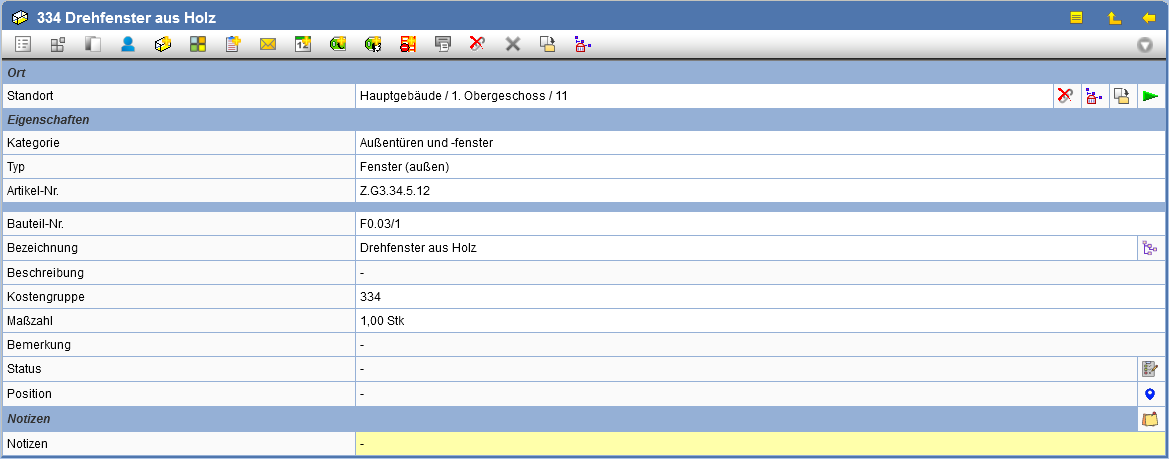The image size is (1169, 459).
Task: Click the hierarchy tree icon in Bezeichnung row
Action: pos(1150,248)
